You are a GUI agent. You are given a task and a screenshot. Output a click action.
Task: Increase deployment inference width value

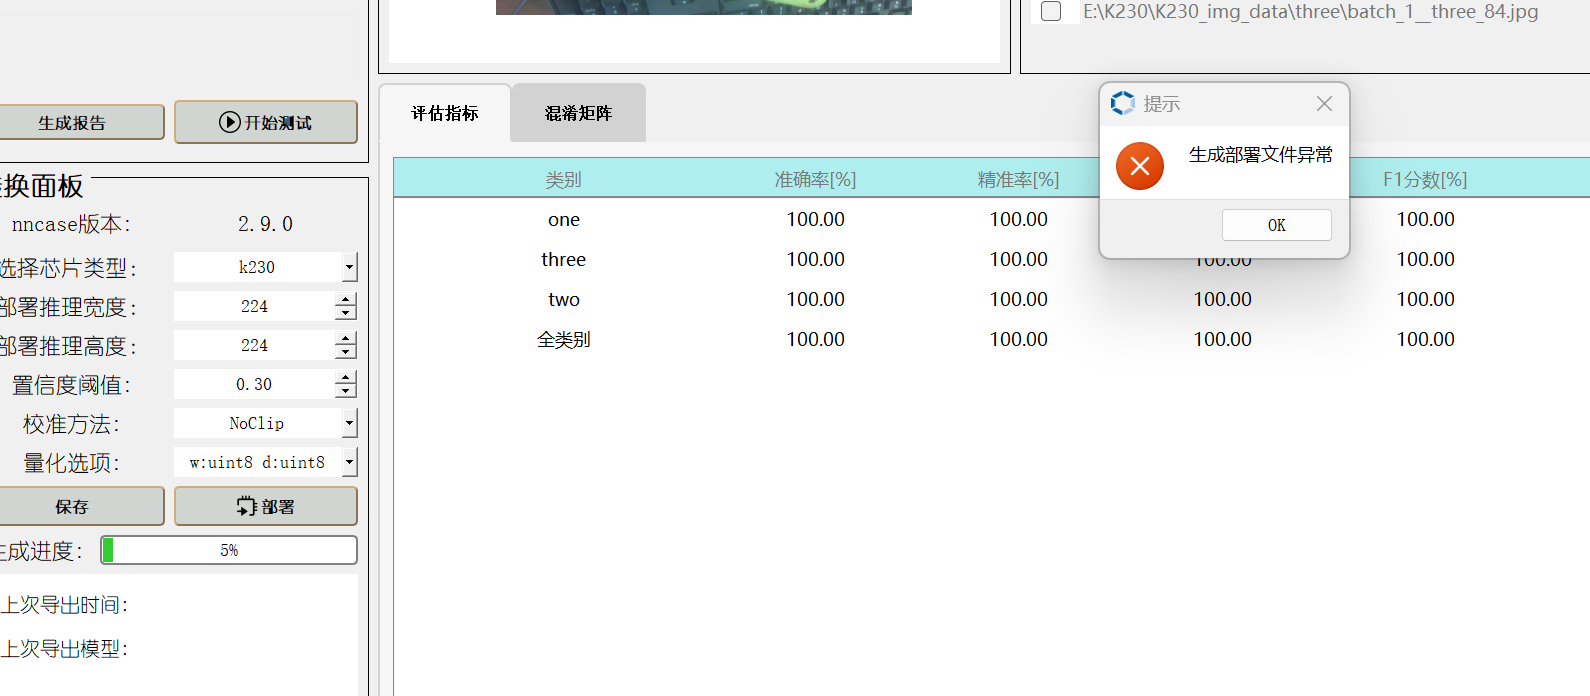point(346,300)
